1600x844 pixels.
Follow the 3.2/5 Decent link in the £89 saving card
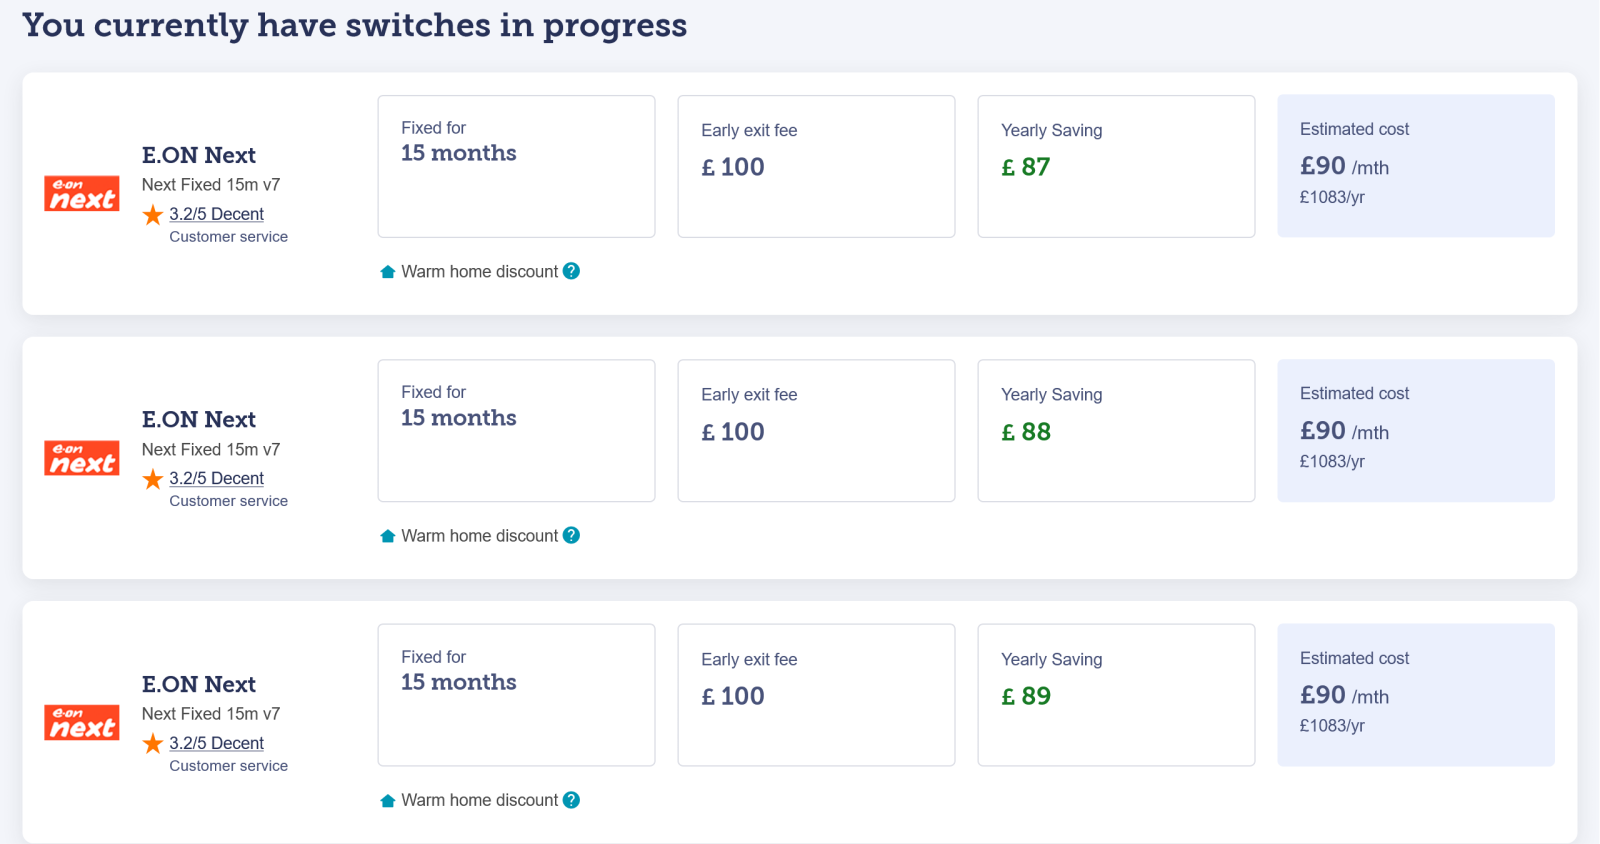216,743
